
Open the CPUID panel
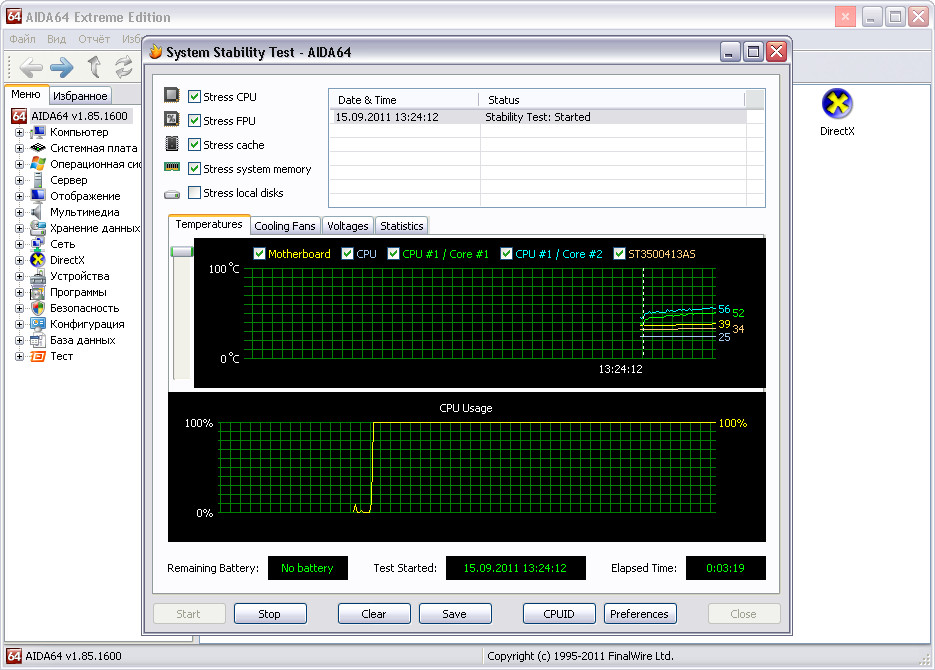[x=559, y=614]
